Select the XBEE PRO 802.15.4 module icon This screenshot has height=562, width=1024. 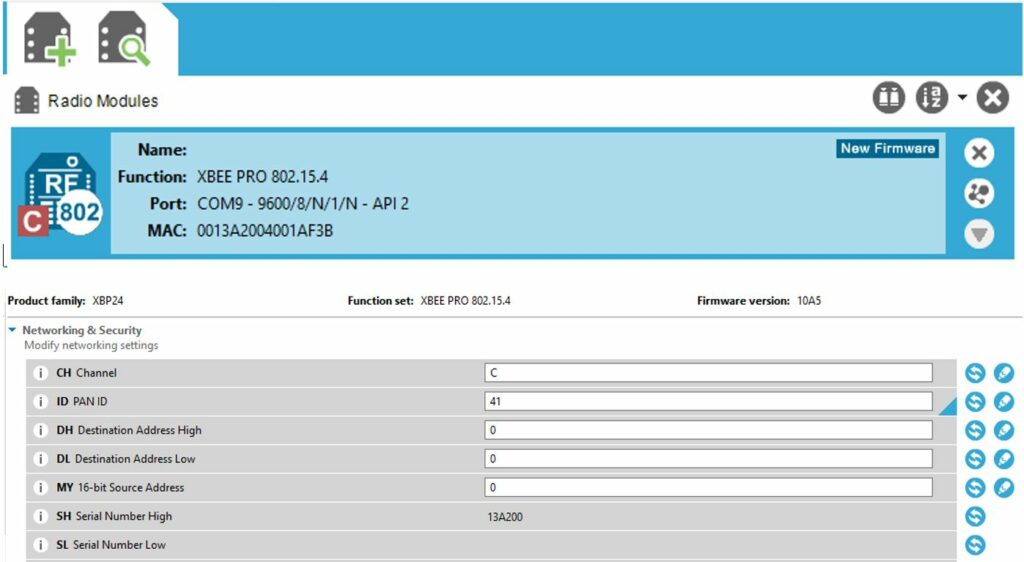(63, 193)
